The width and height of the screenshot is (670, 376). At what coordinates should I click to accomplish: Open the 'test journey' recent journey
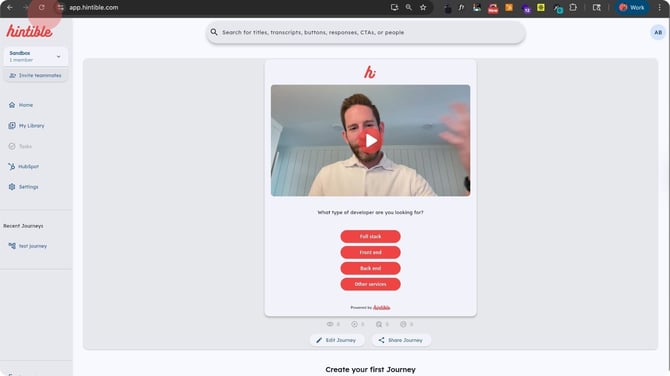tap(28, 246)
